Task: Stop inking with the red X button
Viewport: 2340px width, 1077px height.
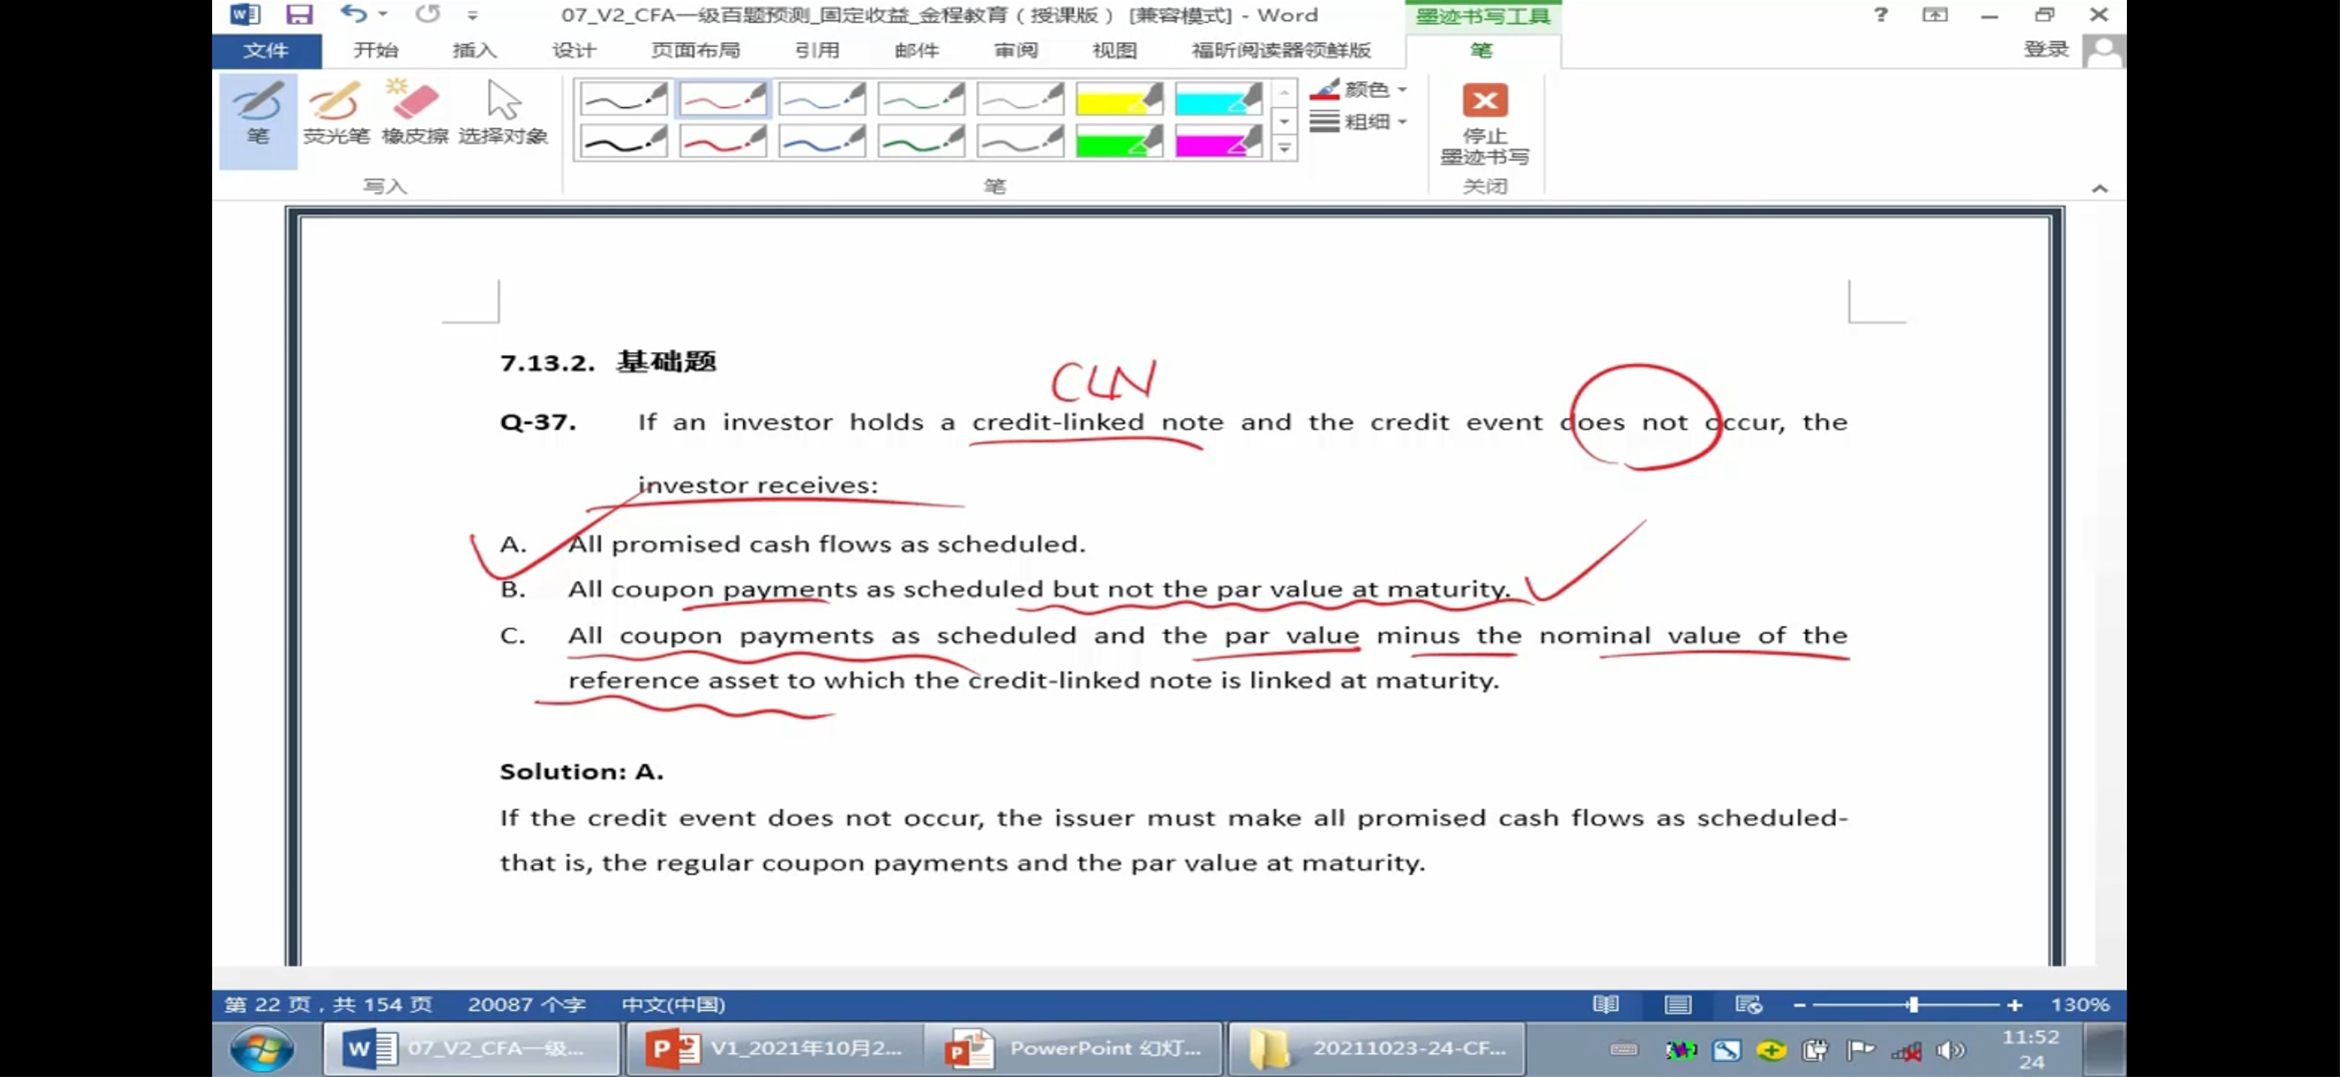Action: [1484, 122]
